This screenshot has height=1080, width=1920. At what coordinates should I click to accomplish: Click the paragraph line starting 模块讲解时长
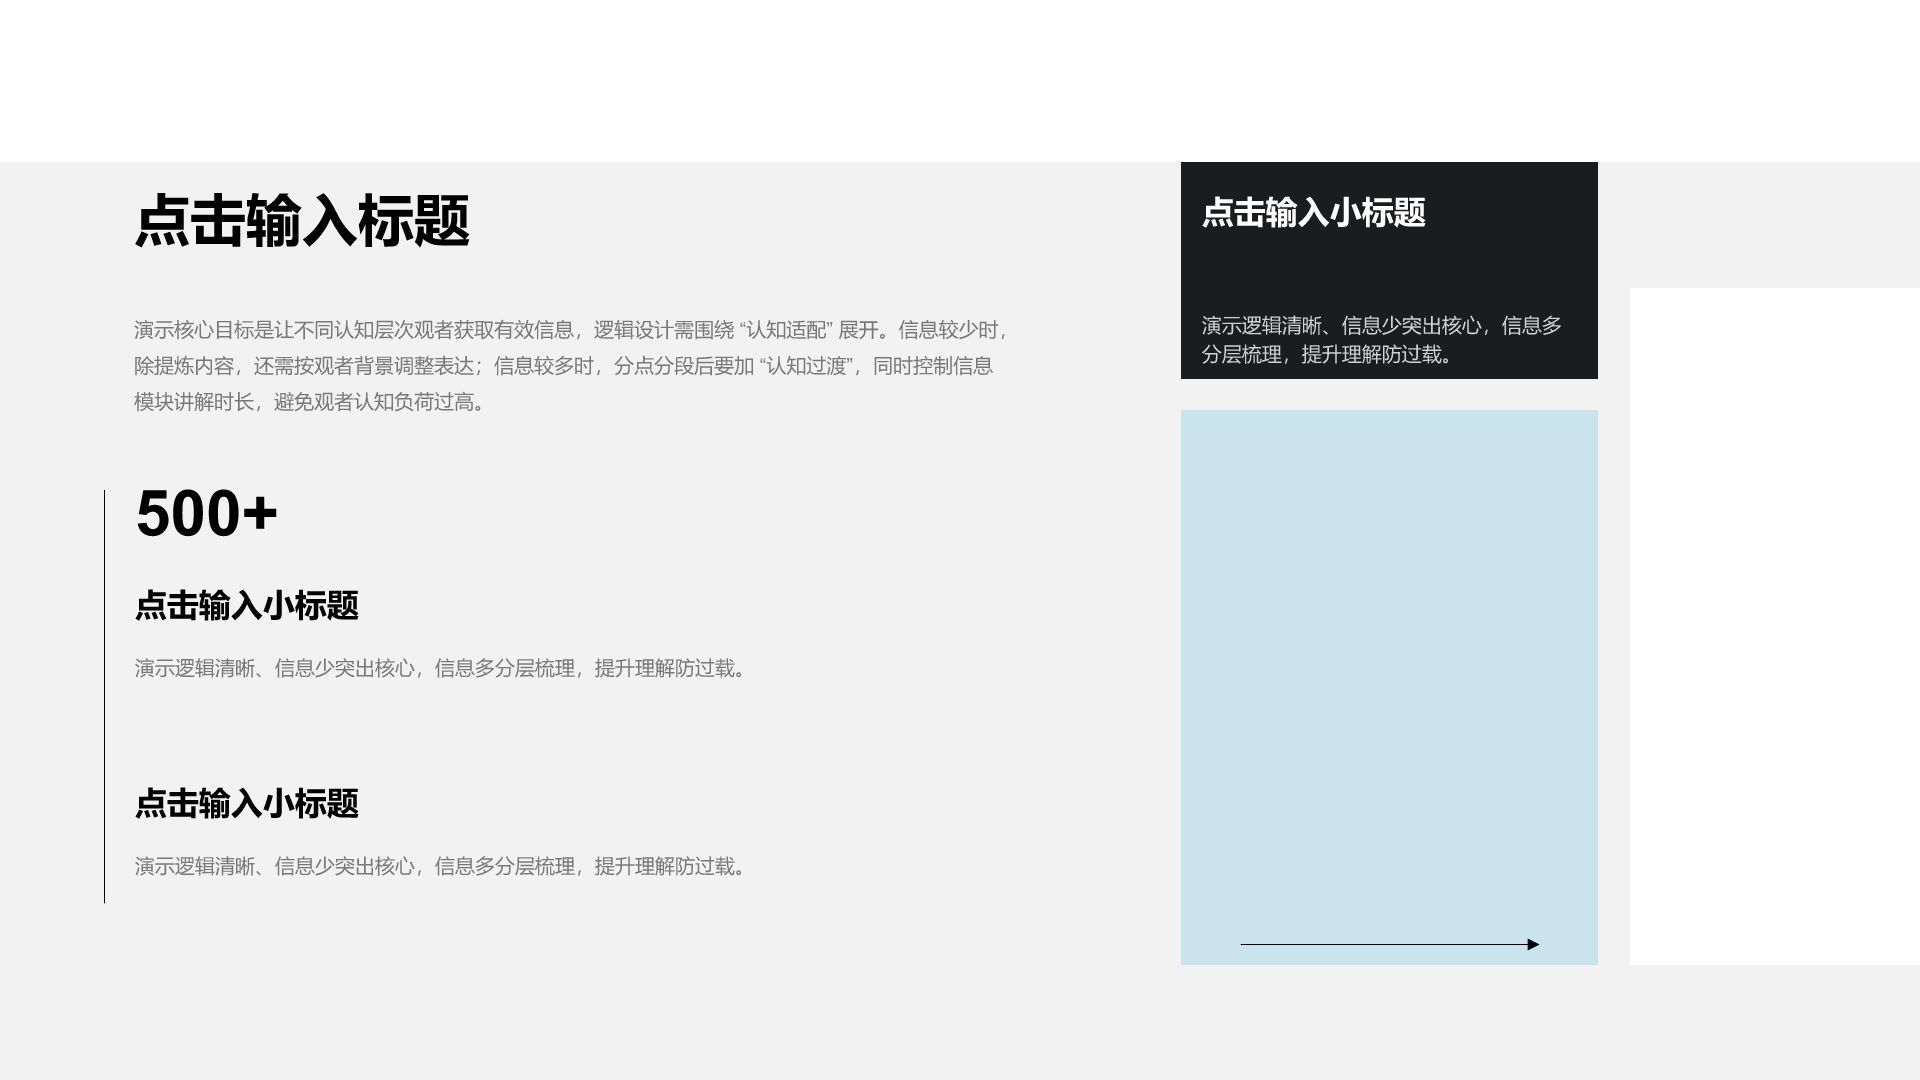tap(310, 402)
